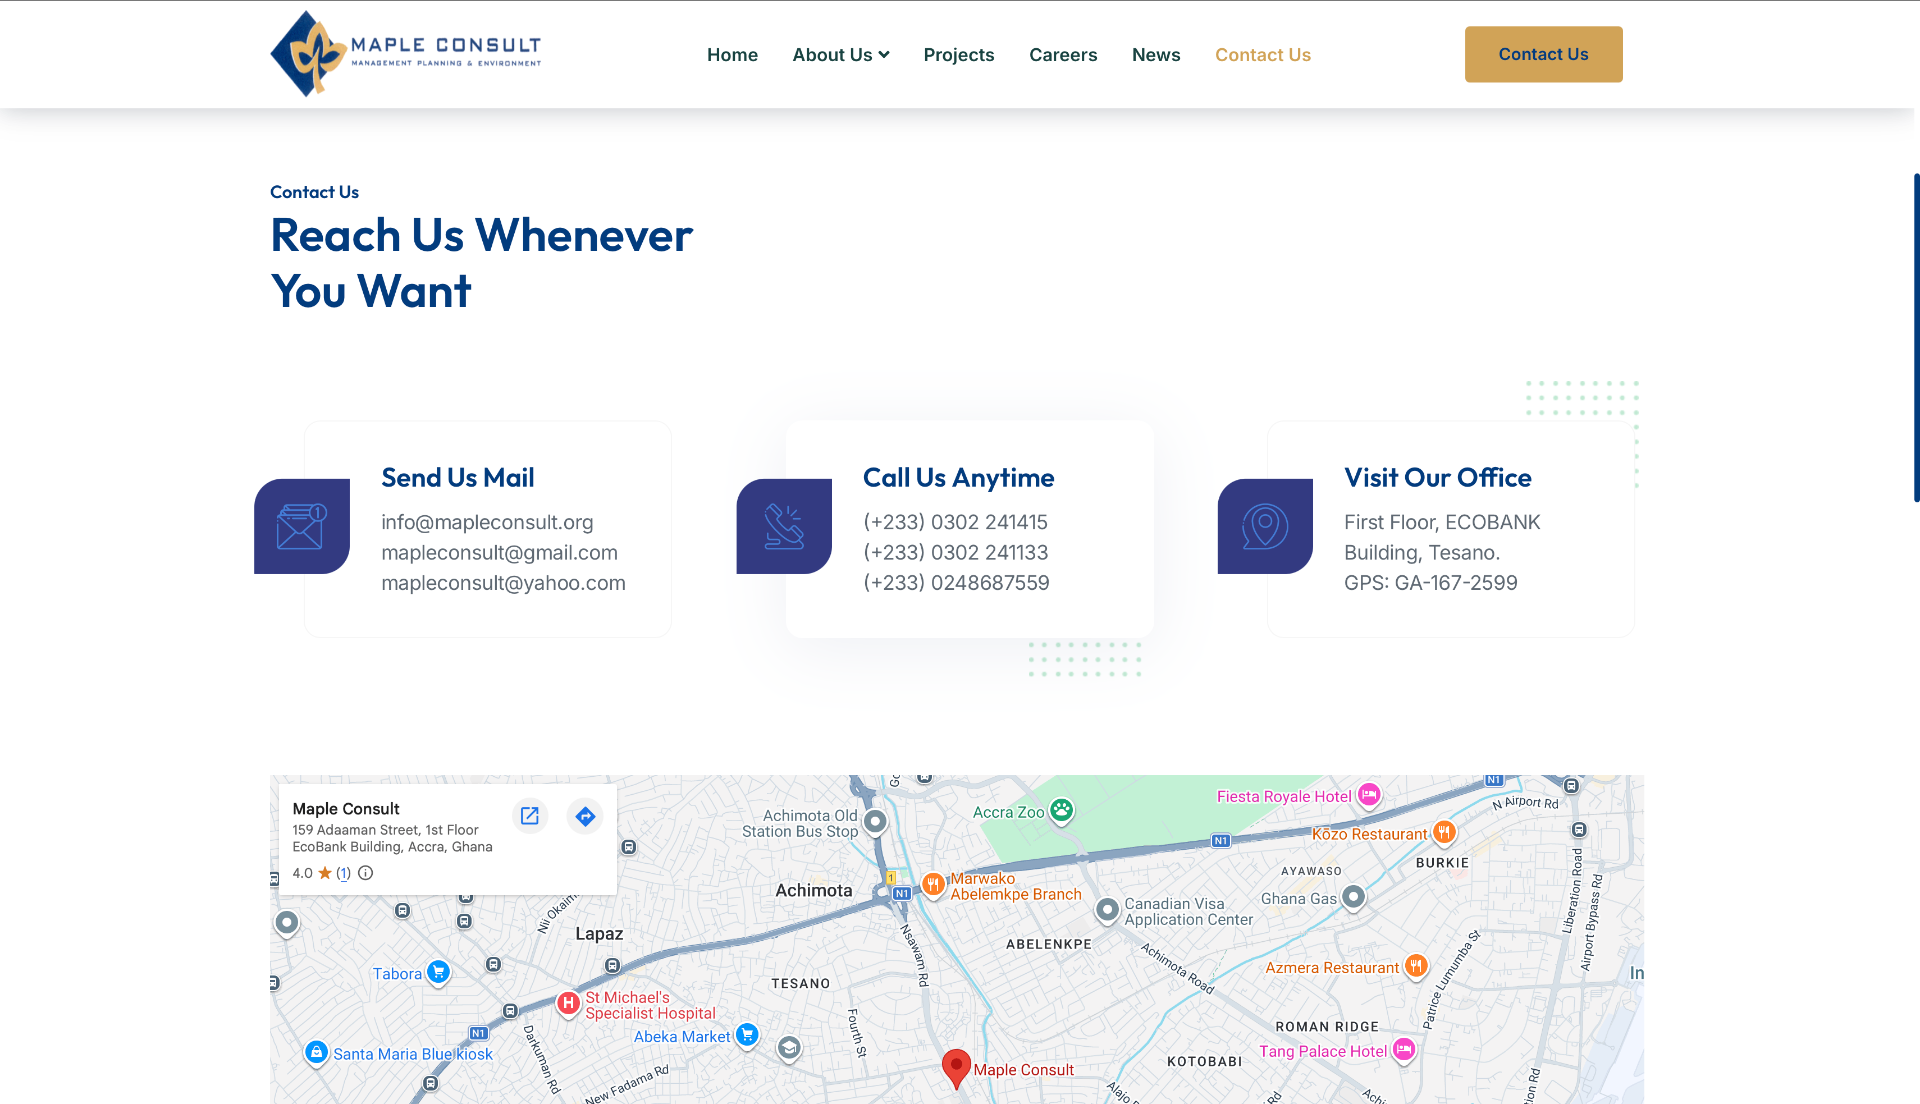Call (+233) 0248687559 number
The width and height of the screenshot is (1920, 1104).
click(956, 582)
